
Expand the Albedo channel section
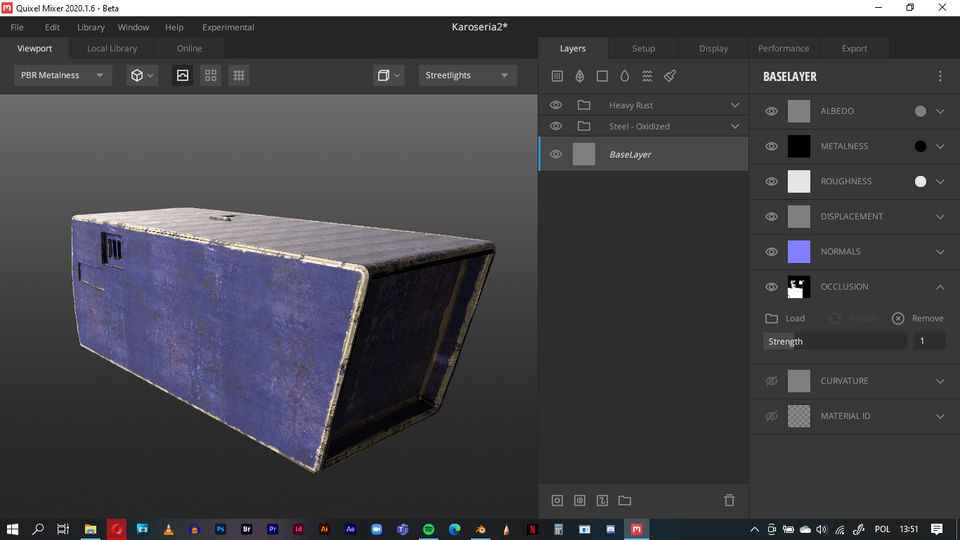940,111
